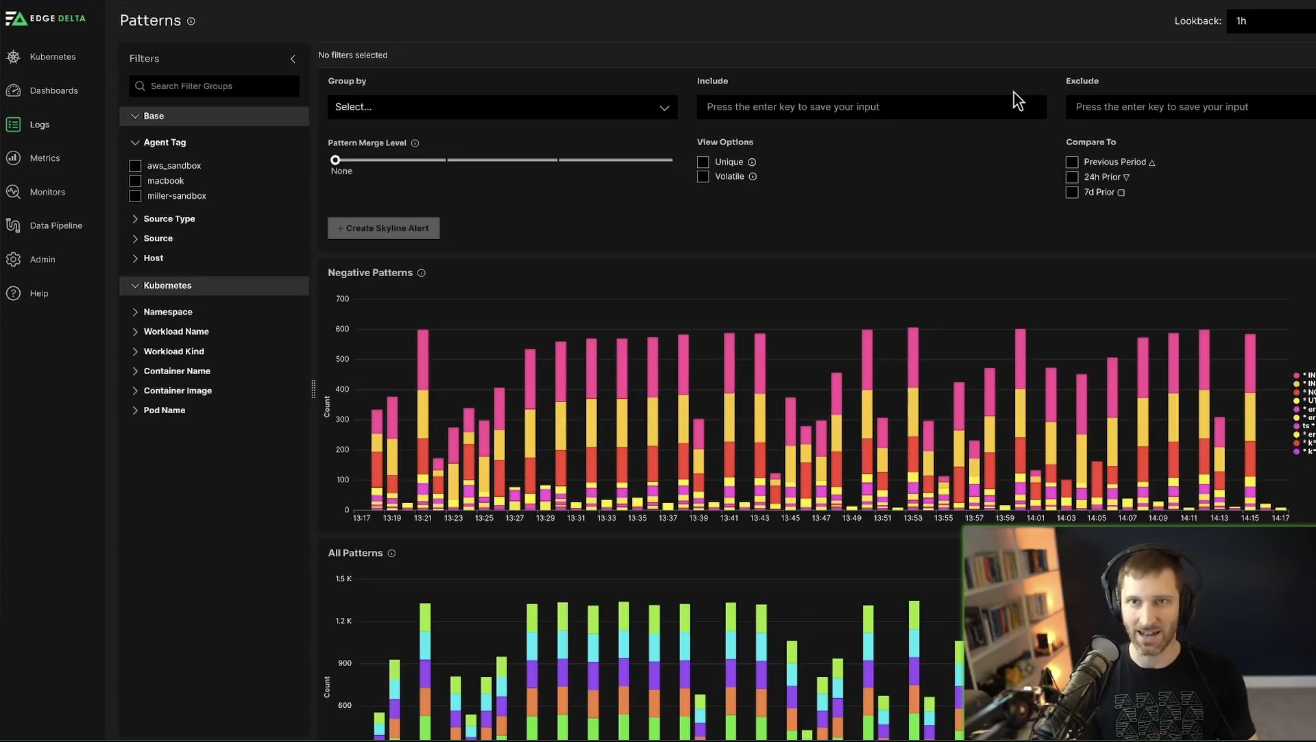Screen dimensions: 1316x742
Task: Click the Pattern Merge Level slider handle
Action: (x=335, y=160)
